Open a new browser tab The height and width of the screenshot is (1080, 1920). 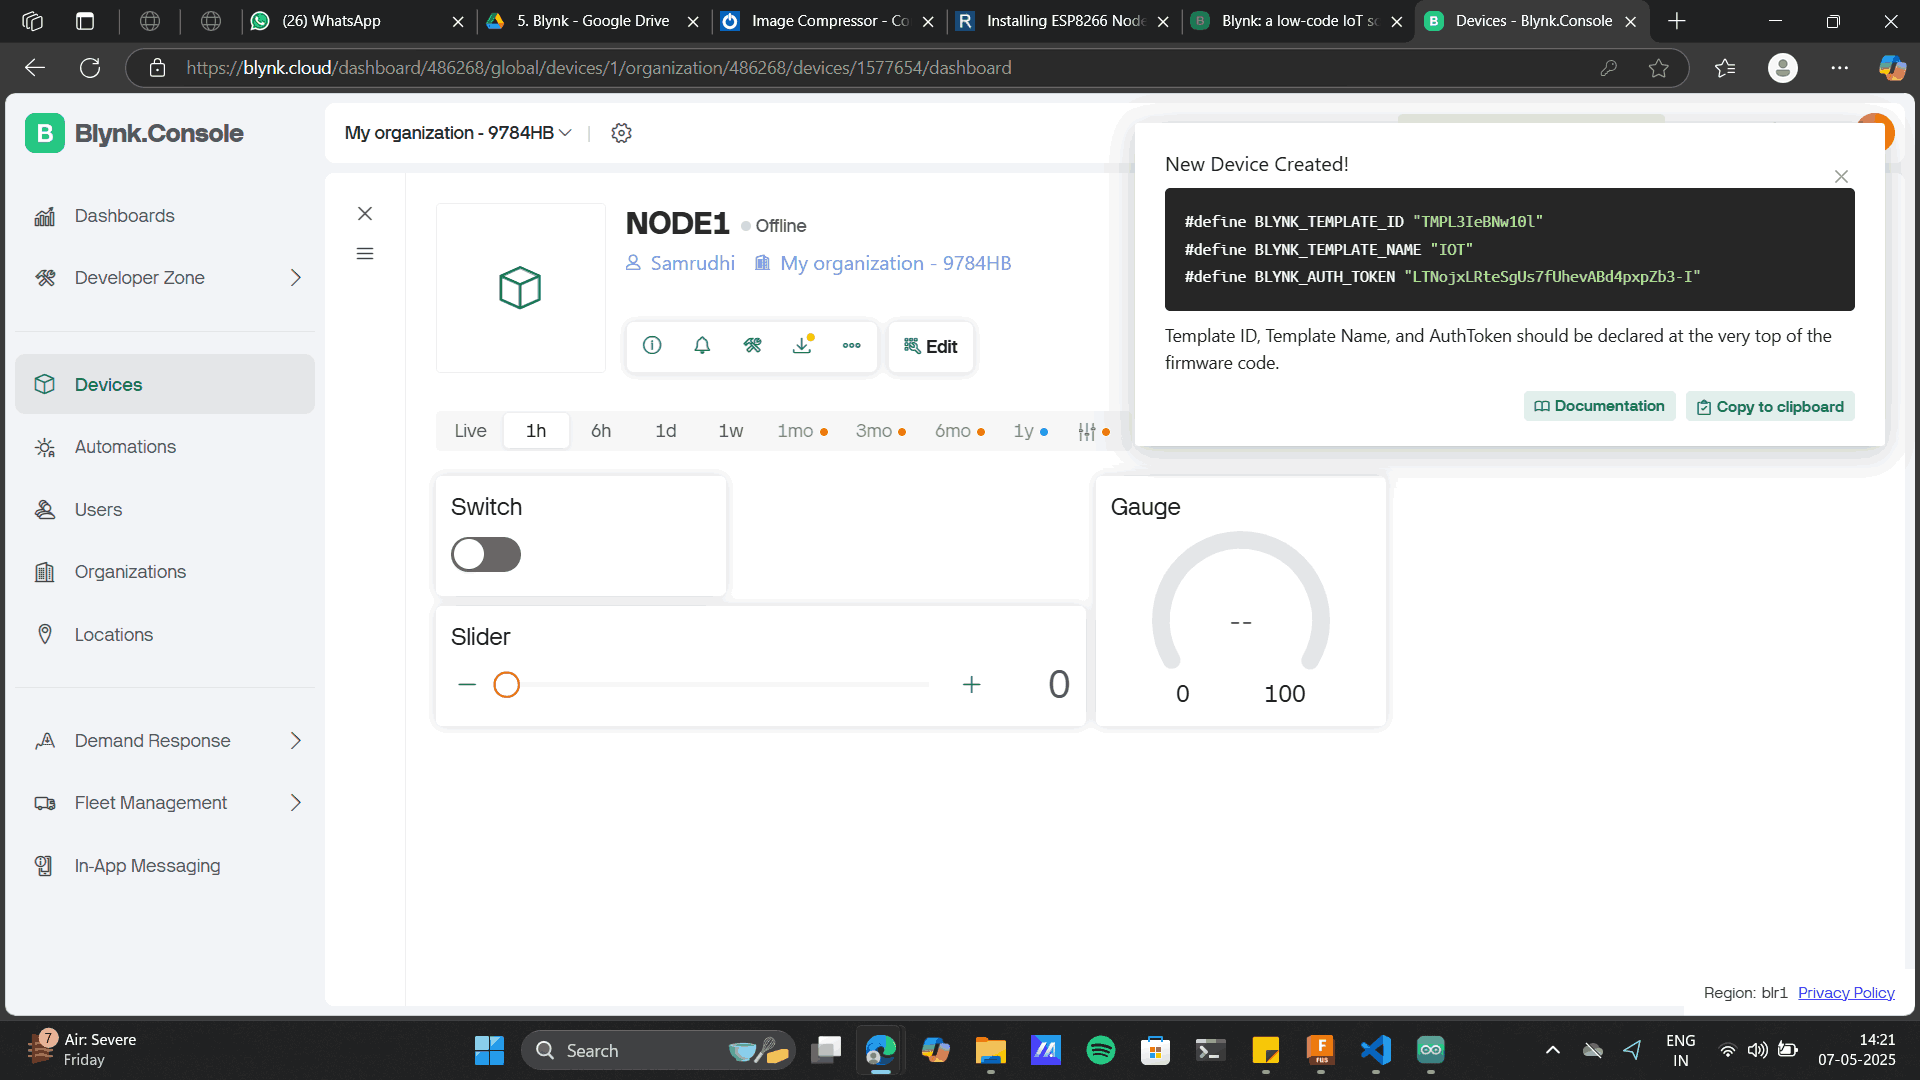1677,21
